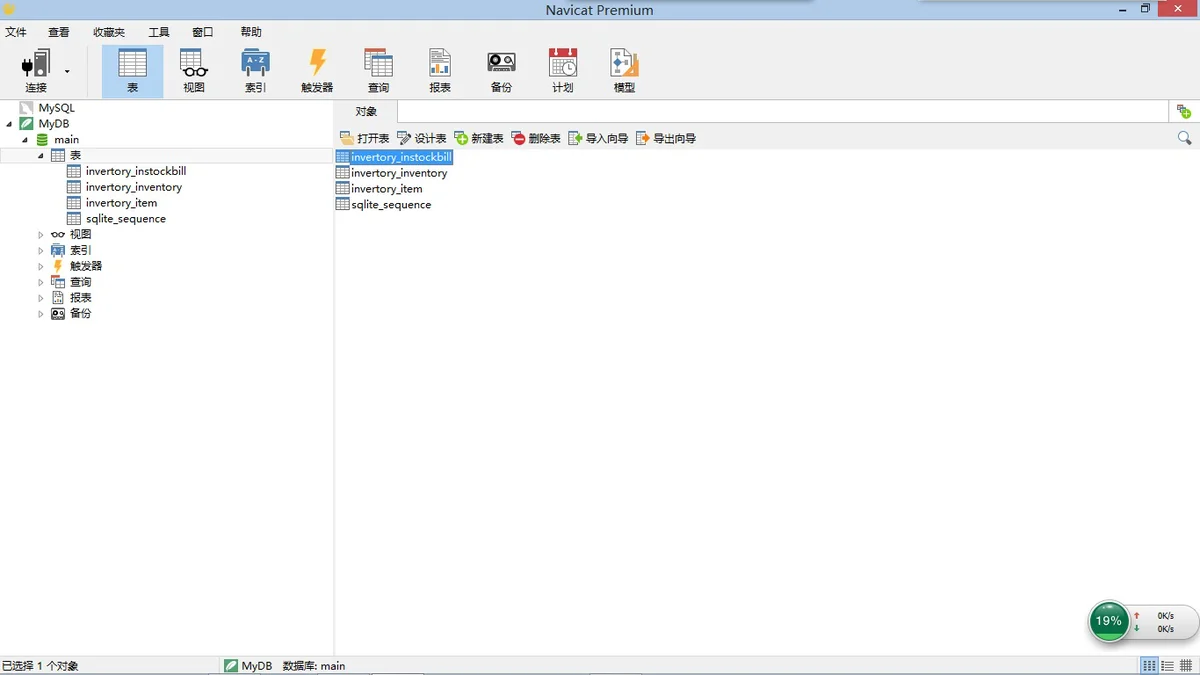Open the 连接 dropdown arrow

pos(68,71)
